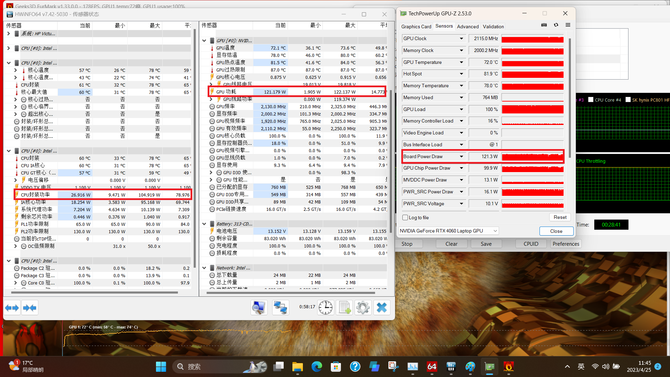
Task: Open the GPU Load sensor dropdown
Action: coord(461,109)
